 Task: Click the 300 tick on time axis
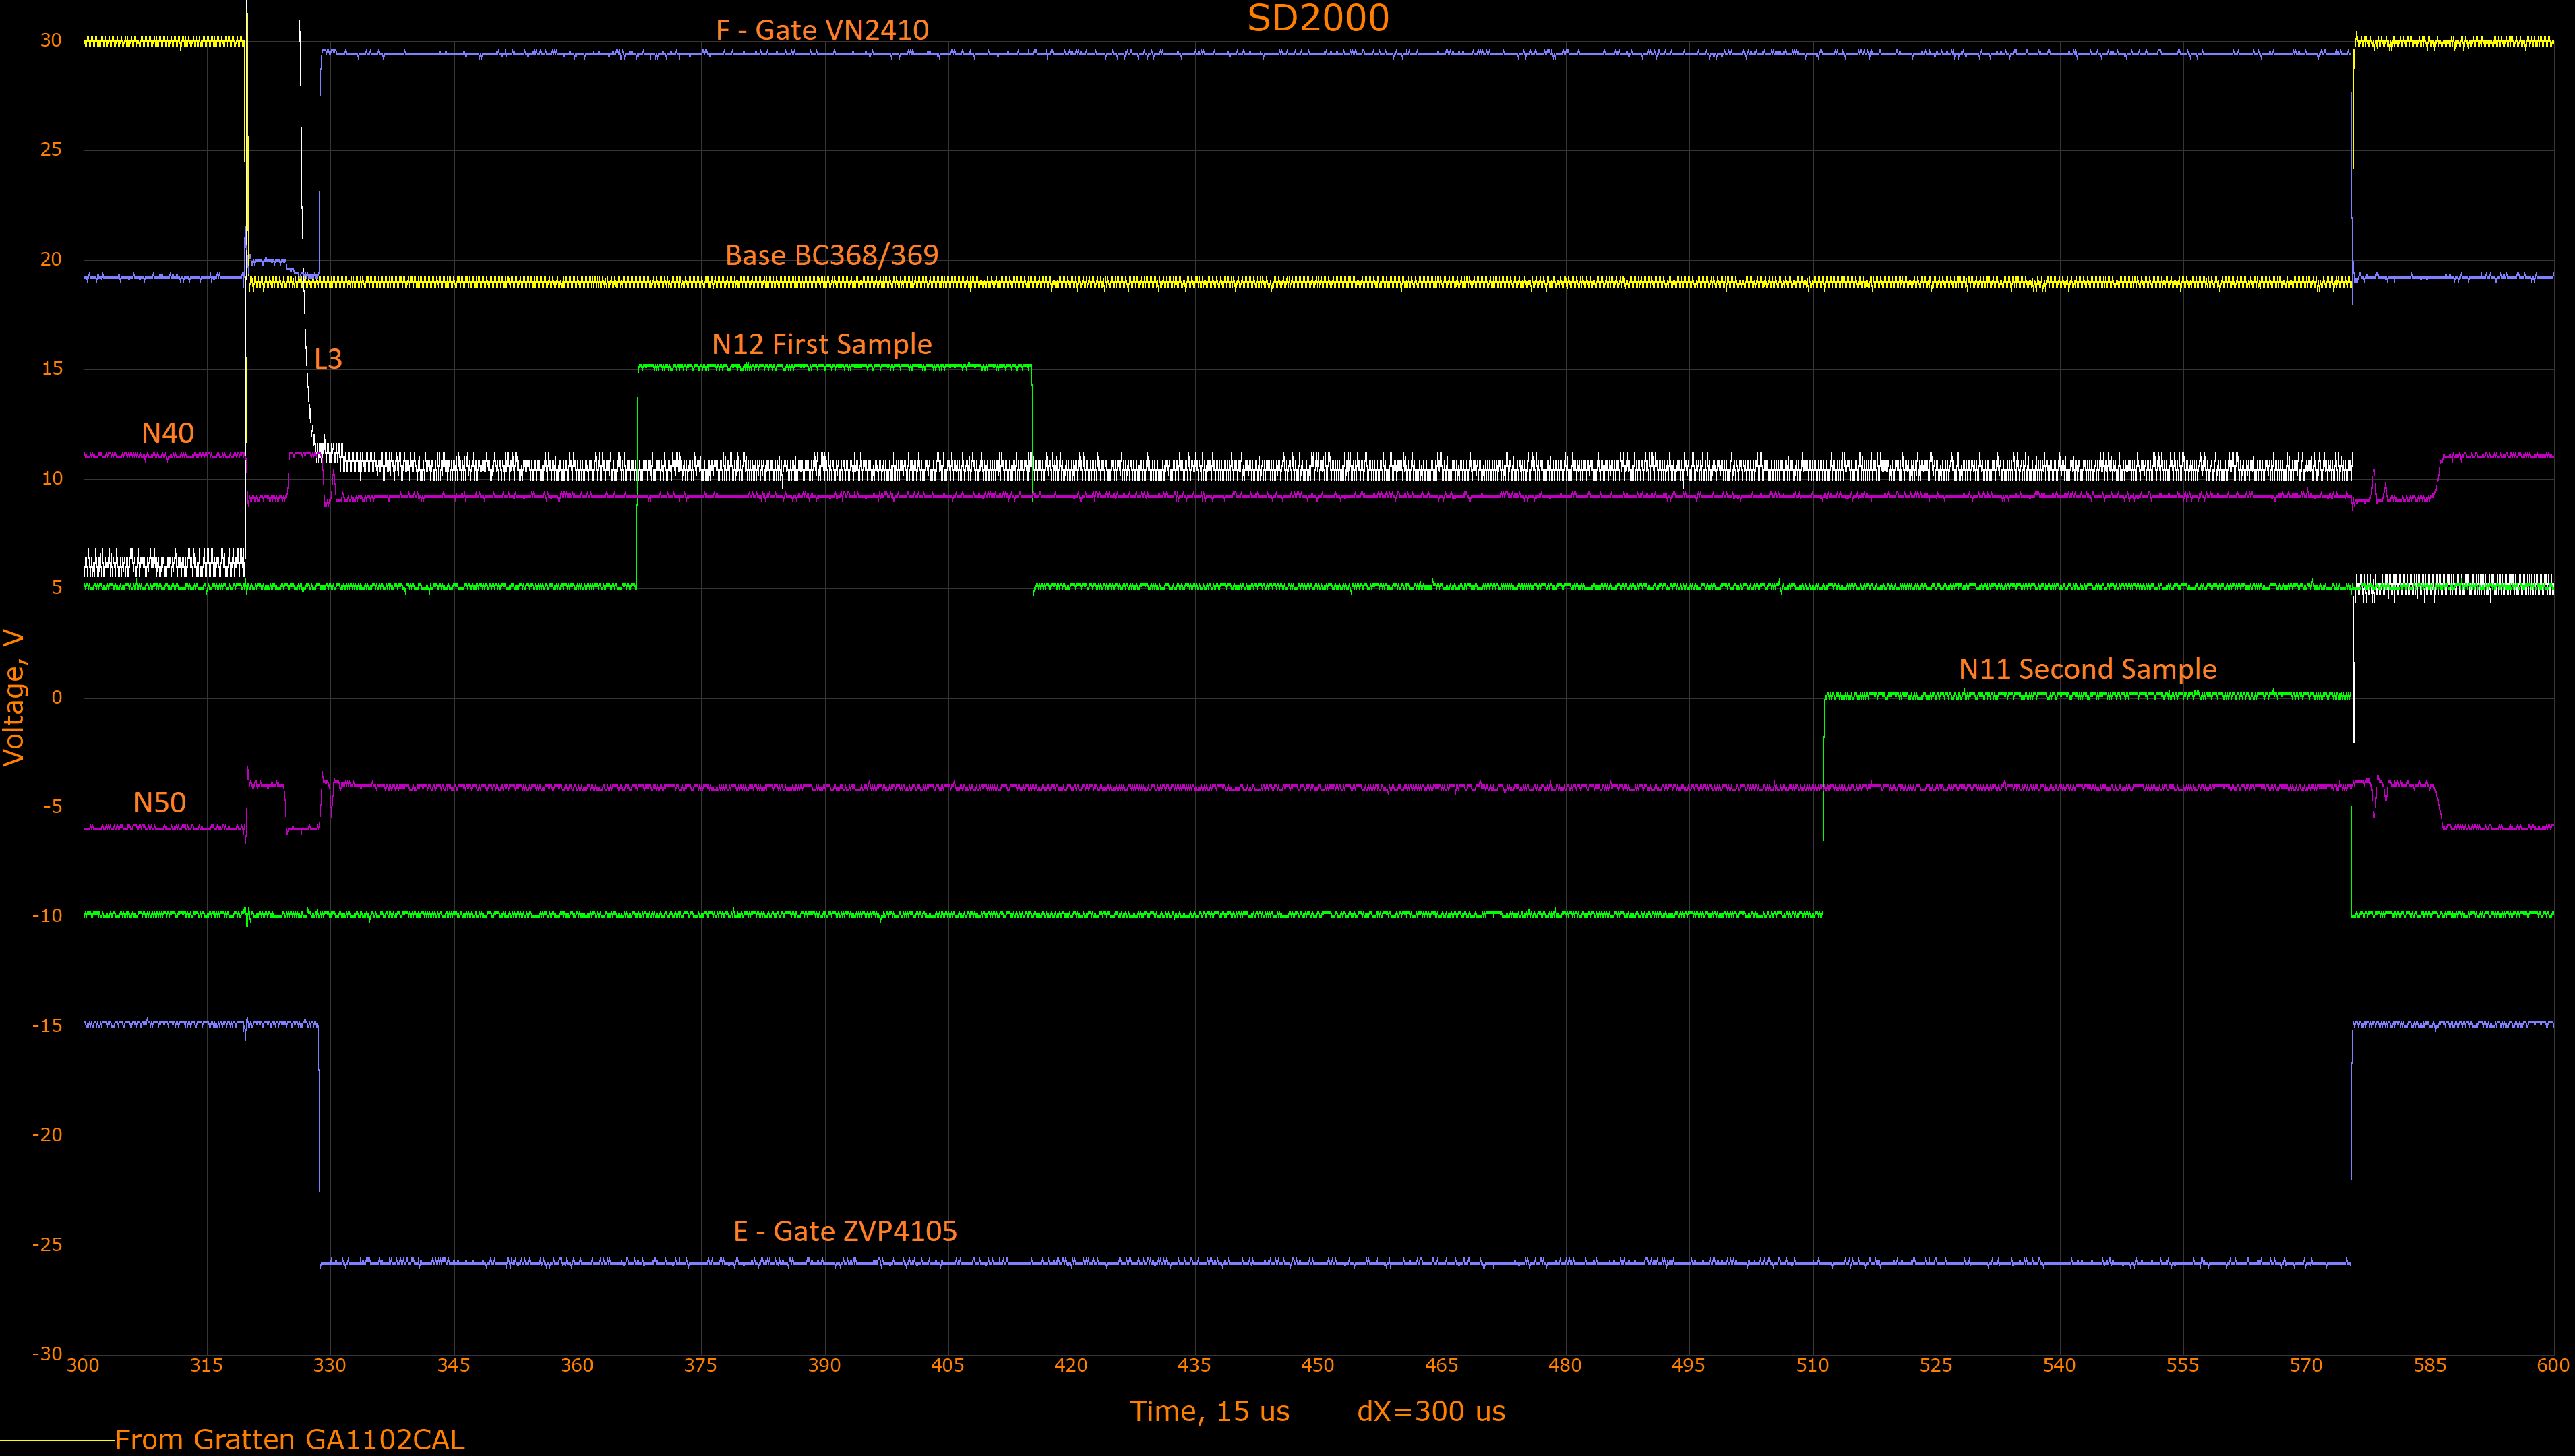click(x=83, y=1365)
